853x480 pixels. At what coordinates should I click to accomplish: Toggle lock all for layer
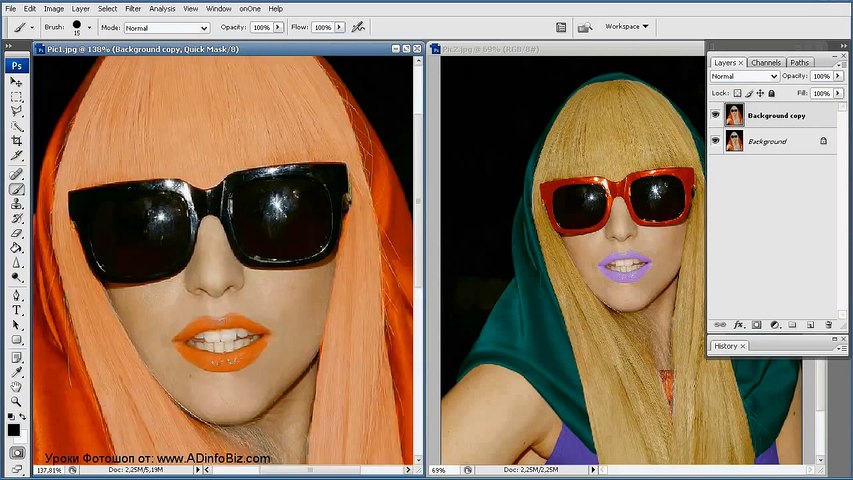tap(771, 93)
